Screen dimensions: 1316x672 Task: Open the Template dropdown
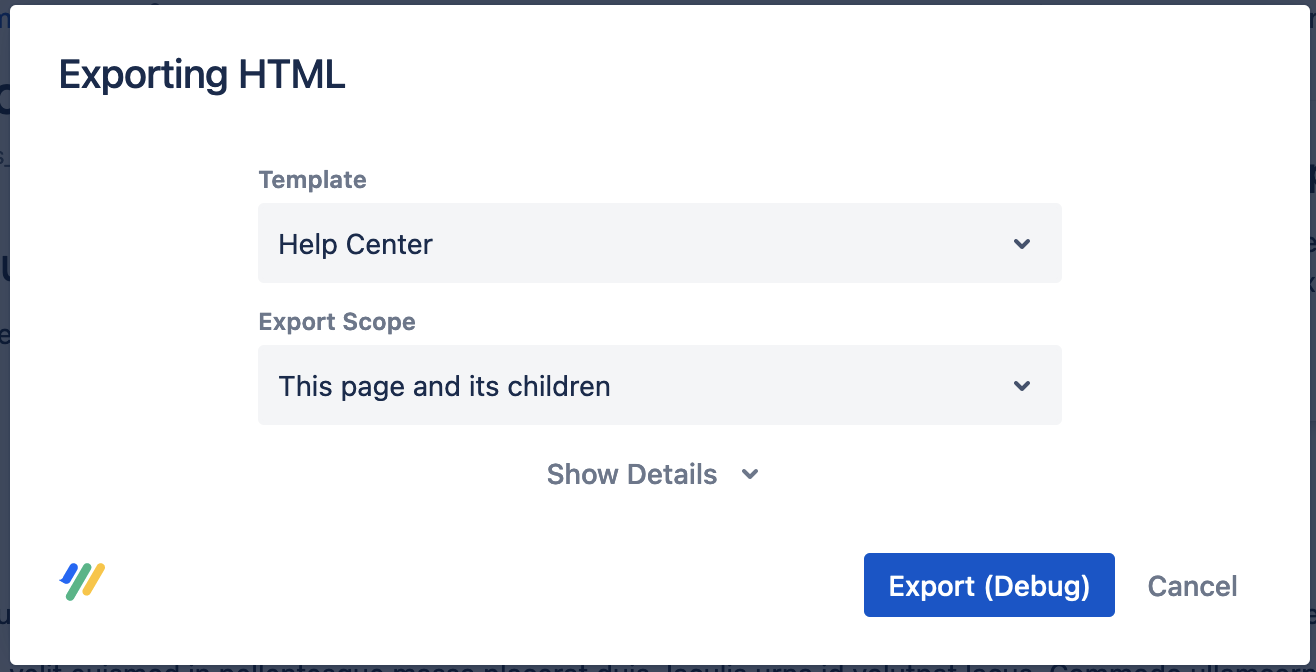659,244
